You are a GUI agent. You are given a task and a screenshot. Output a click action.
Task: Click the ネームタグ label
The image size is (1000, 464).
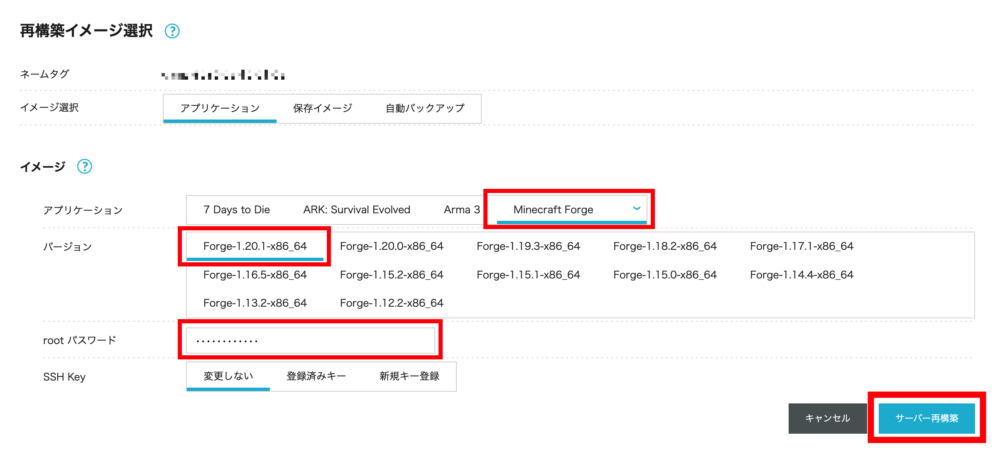pos(45,74)
